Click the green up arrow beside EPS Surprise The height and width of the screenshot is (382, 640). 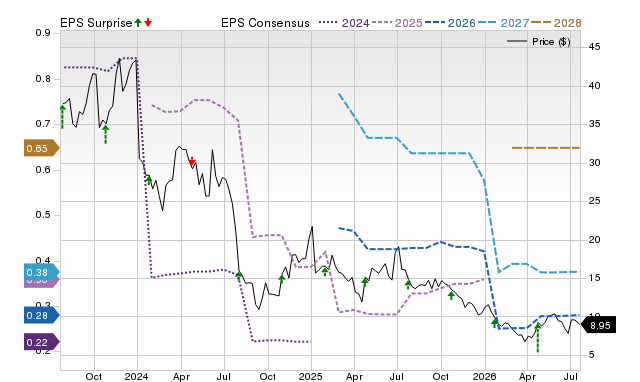138,23
